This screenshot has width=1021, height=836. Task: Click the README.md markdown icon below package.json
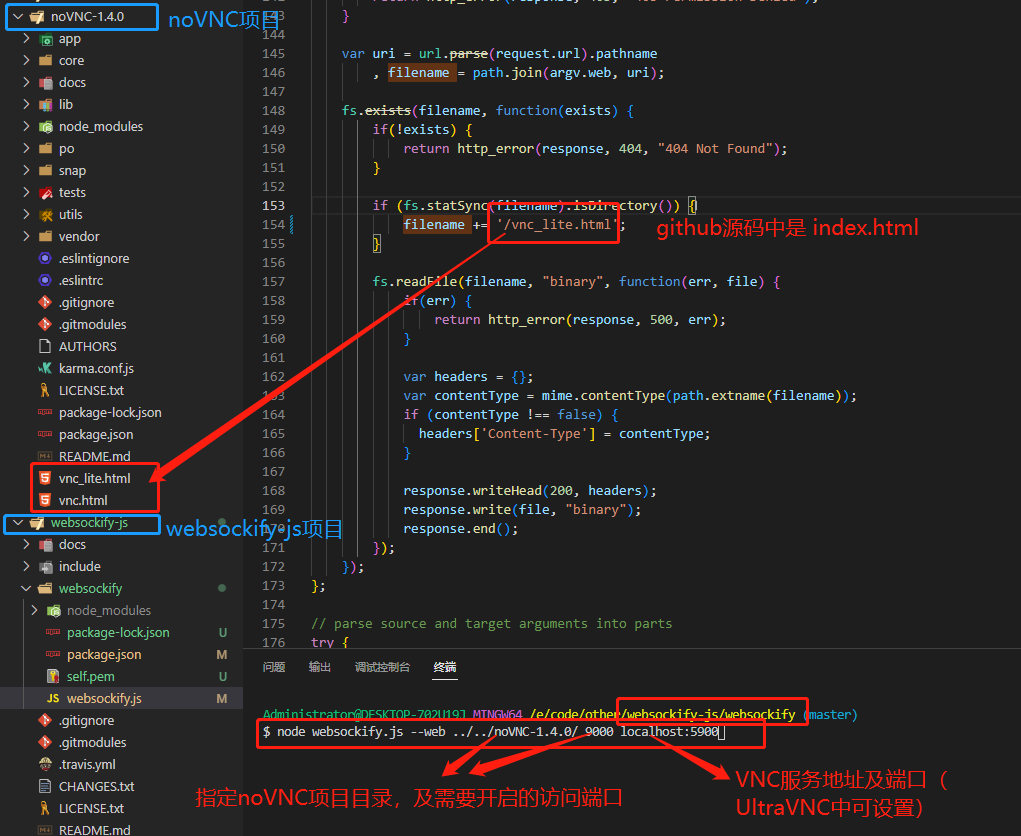[45, 456]
